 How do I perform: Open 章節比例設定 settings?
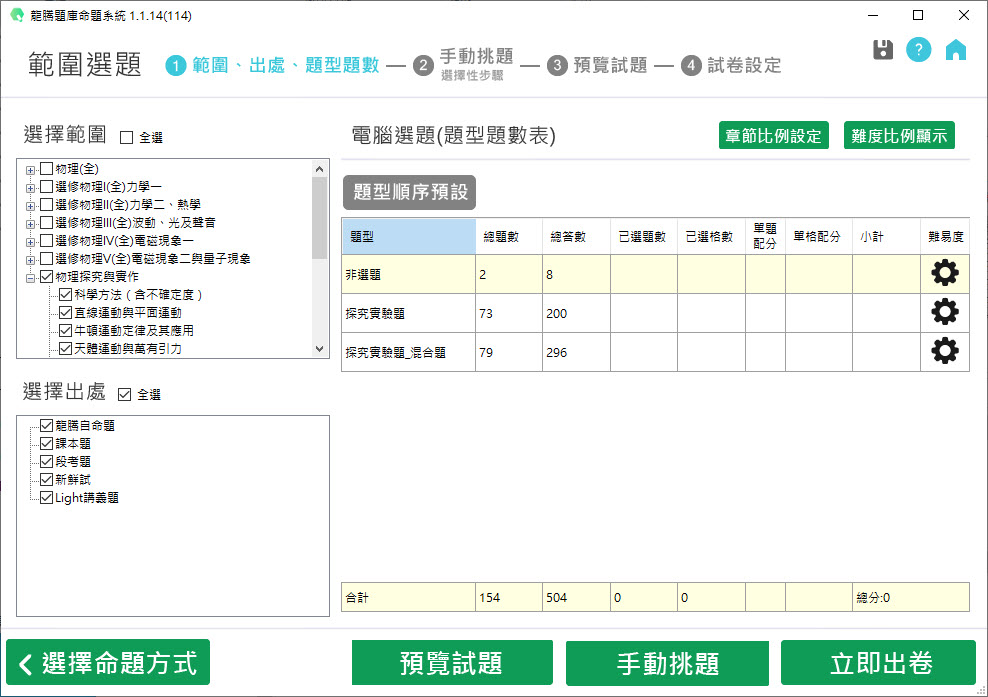point(773,136)
